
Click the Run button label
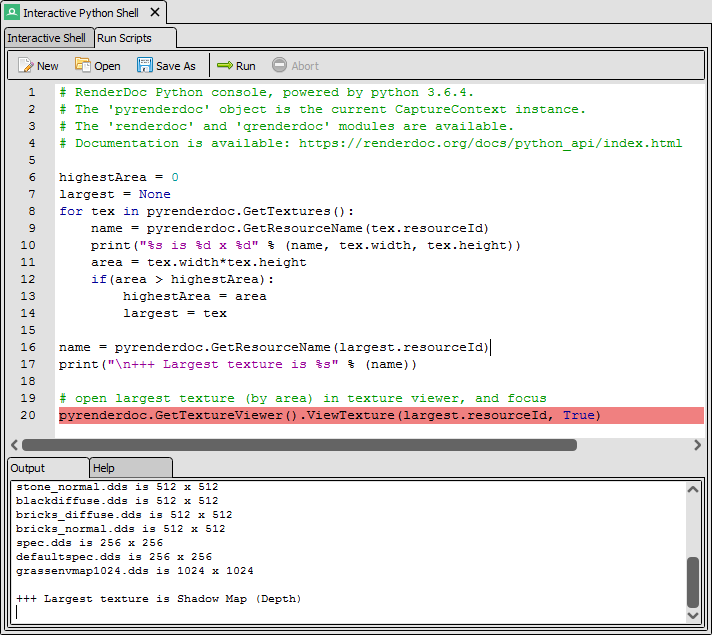click(x=246, y=66)
